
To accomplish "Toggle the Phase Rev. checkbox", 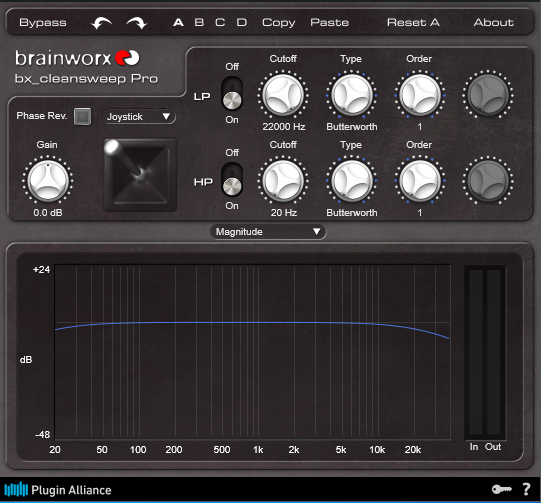I will [82, 116].
